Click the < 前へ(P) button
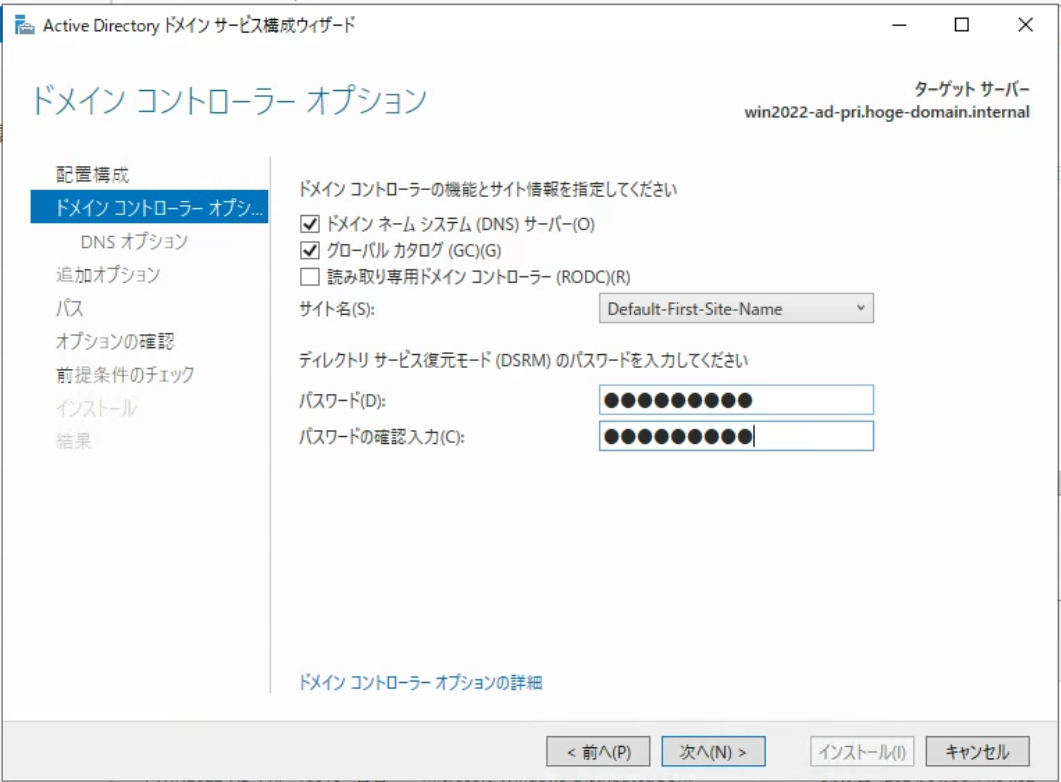Screen dimensions: 1061x782 [598, 752]
